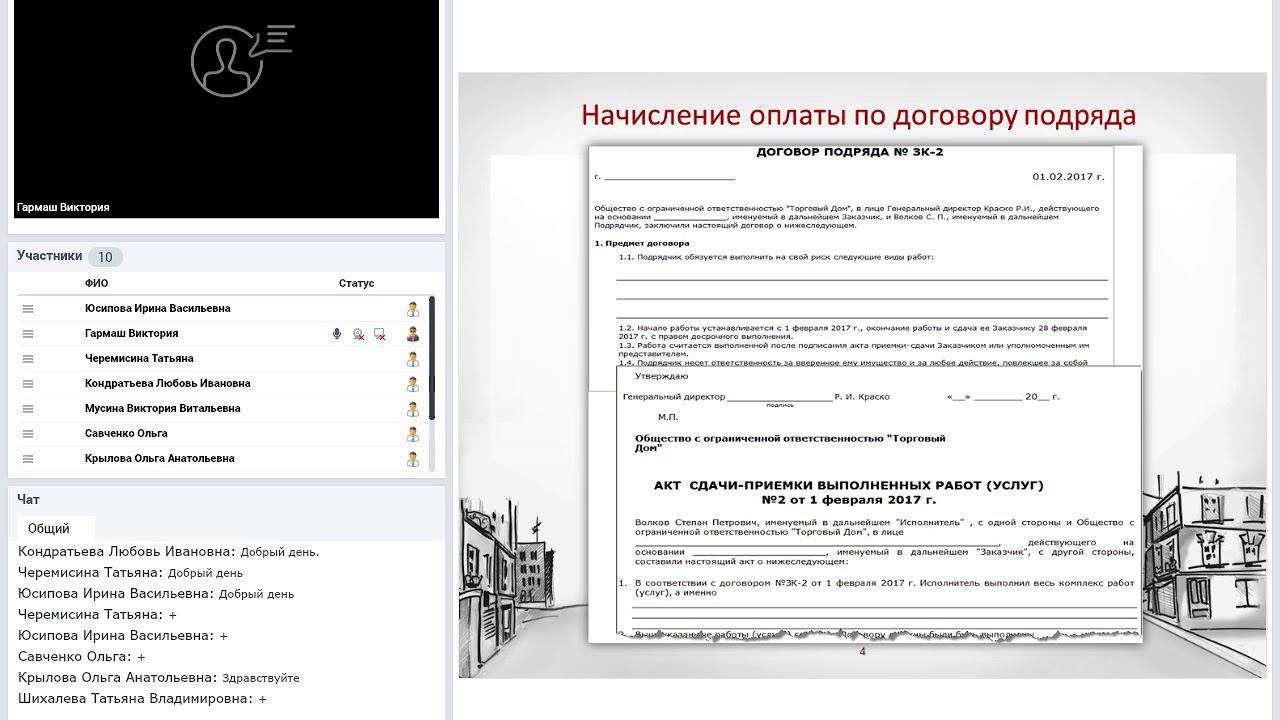Open the menu icon beside Мусина Виктория Витальевна
Screen dimensions: 1280x720
coord(28,409)
